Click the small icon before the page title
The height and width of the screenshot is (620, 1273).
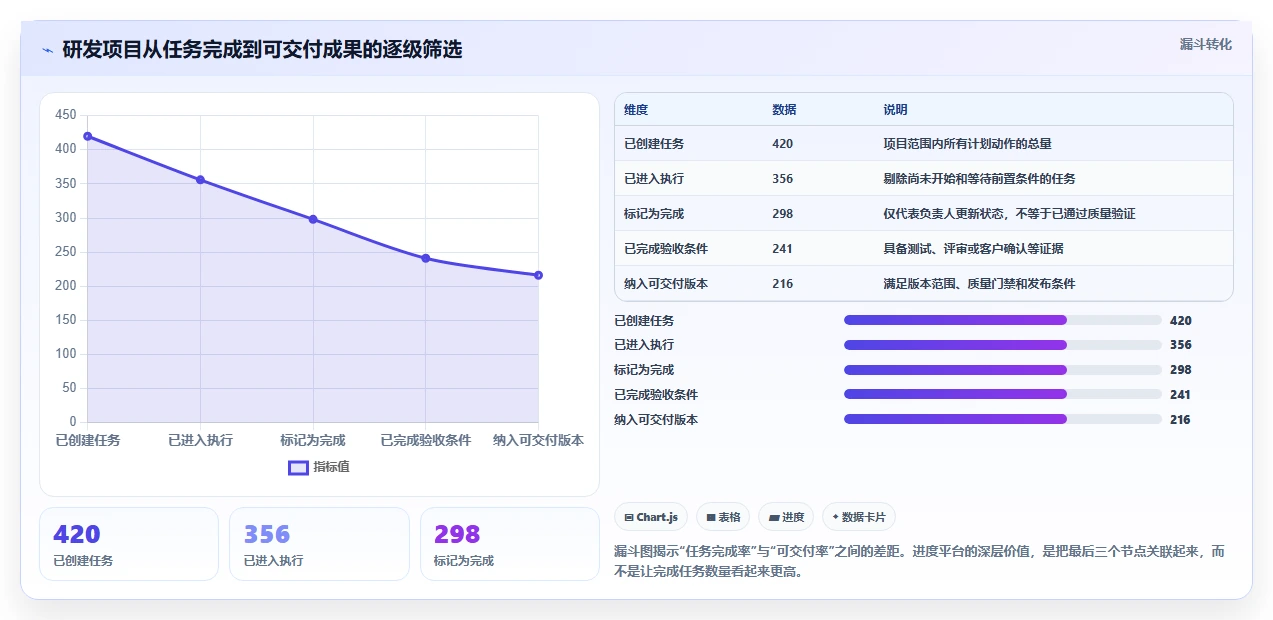[x=47, y=50]
